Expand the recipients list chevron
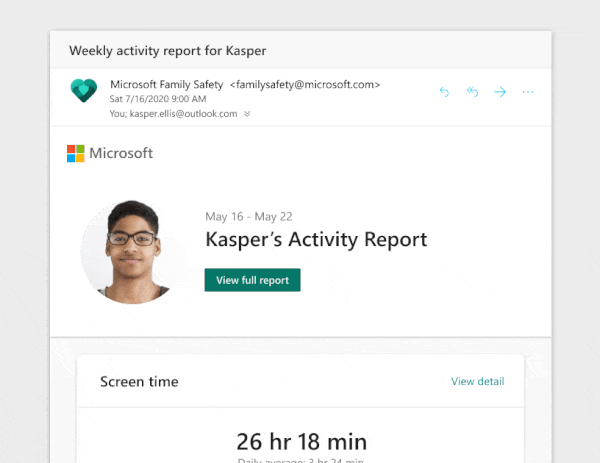This screenshot has height=463, width=600. (247, 114)
